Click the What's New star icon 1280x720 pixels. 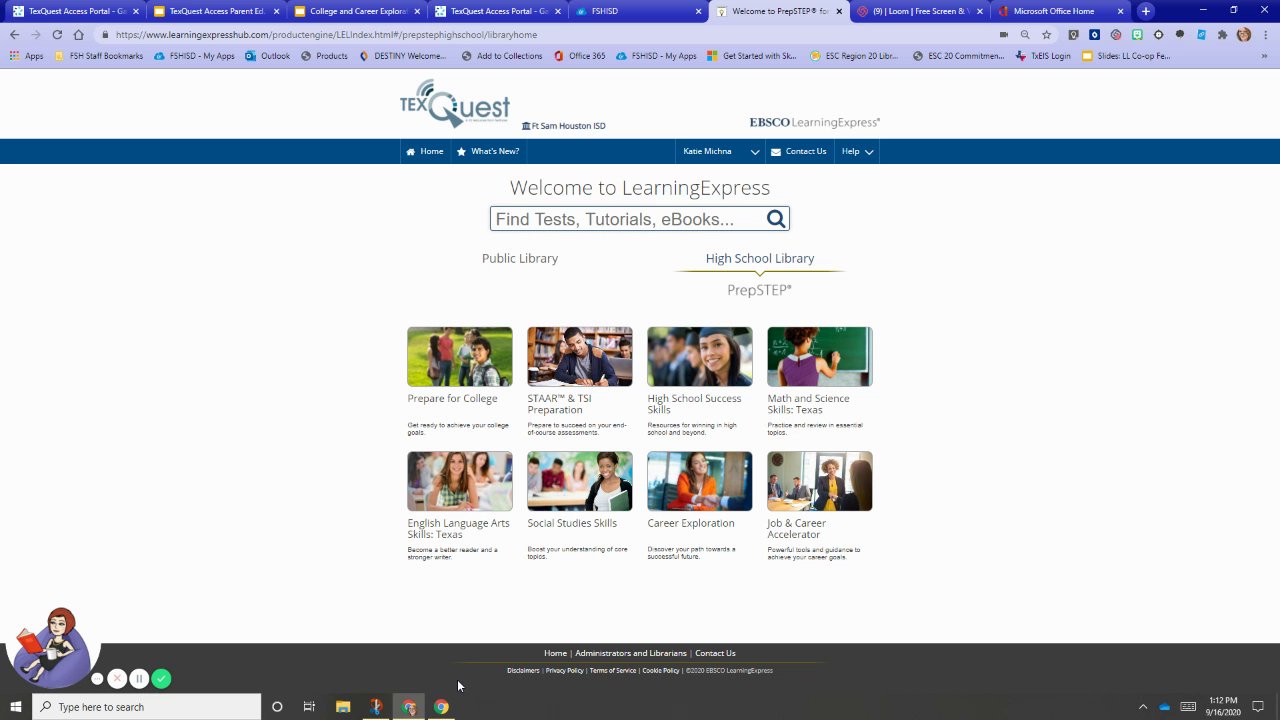[461, 152]
